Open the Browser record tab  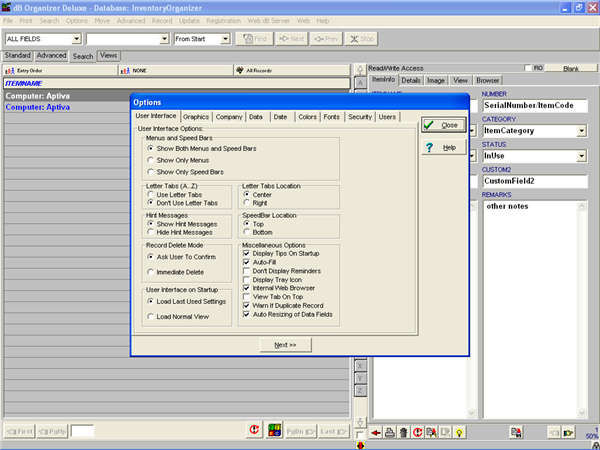(488, 80)
